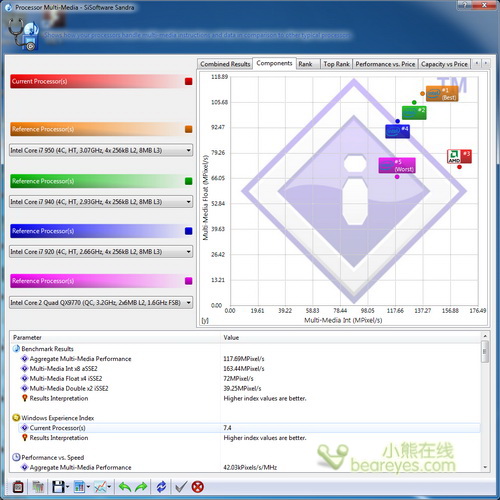Switch to the Combined Results tab
Screen dimensions: 500x500
[x=225, y=64]
